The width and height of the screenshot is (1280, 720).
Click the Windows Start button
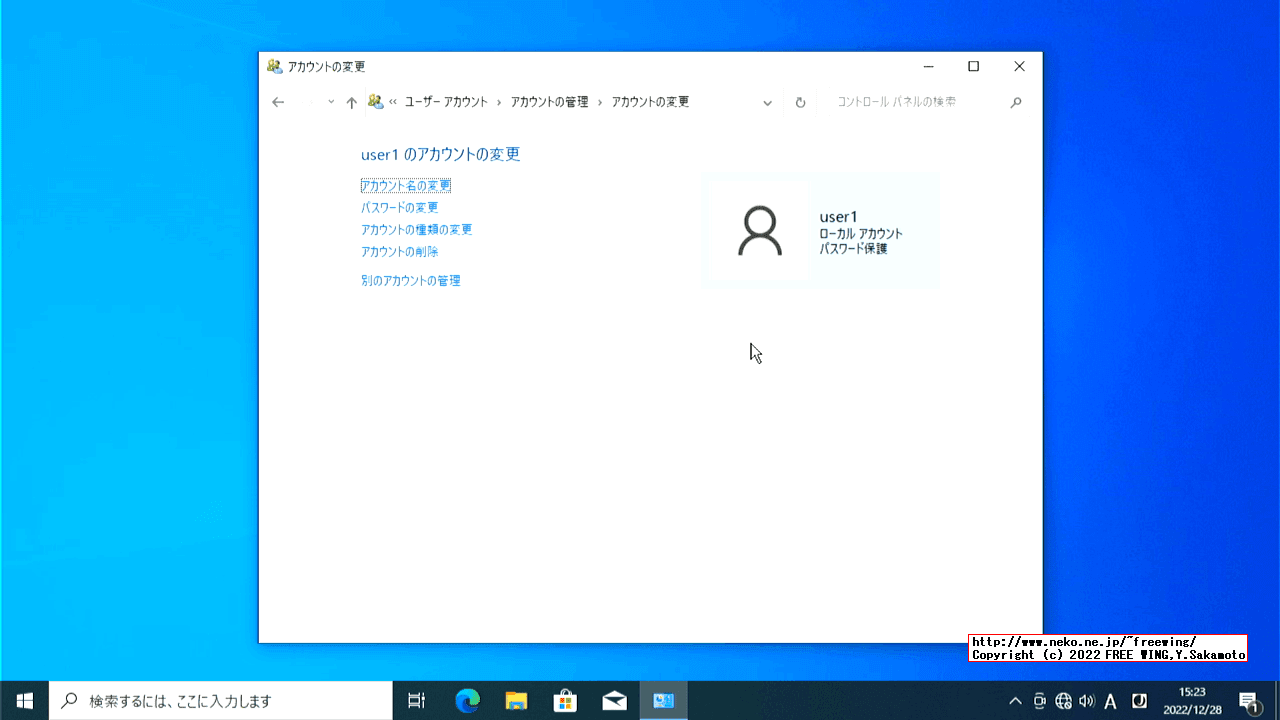(x=22, y=701)
